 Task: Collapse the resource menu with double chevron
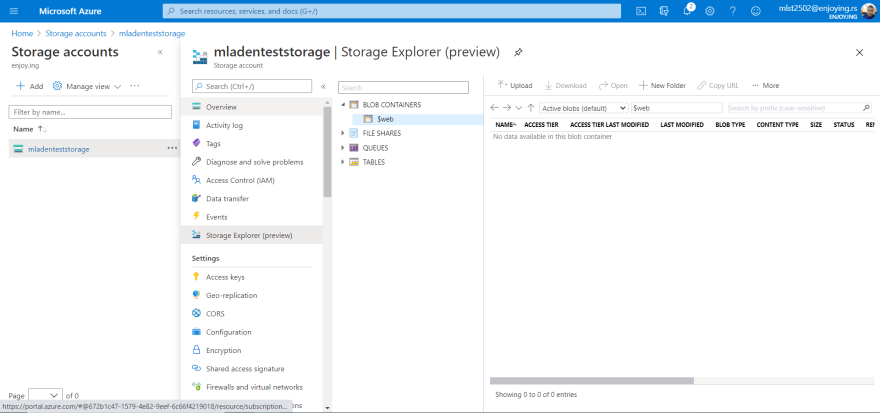(x=323, y=86)
